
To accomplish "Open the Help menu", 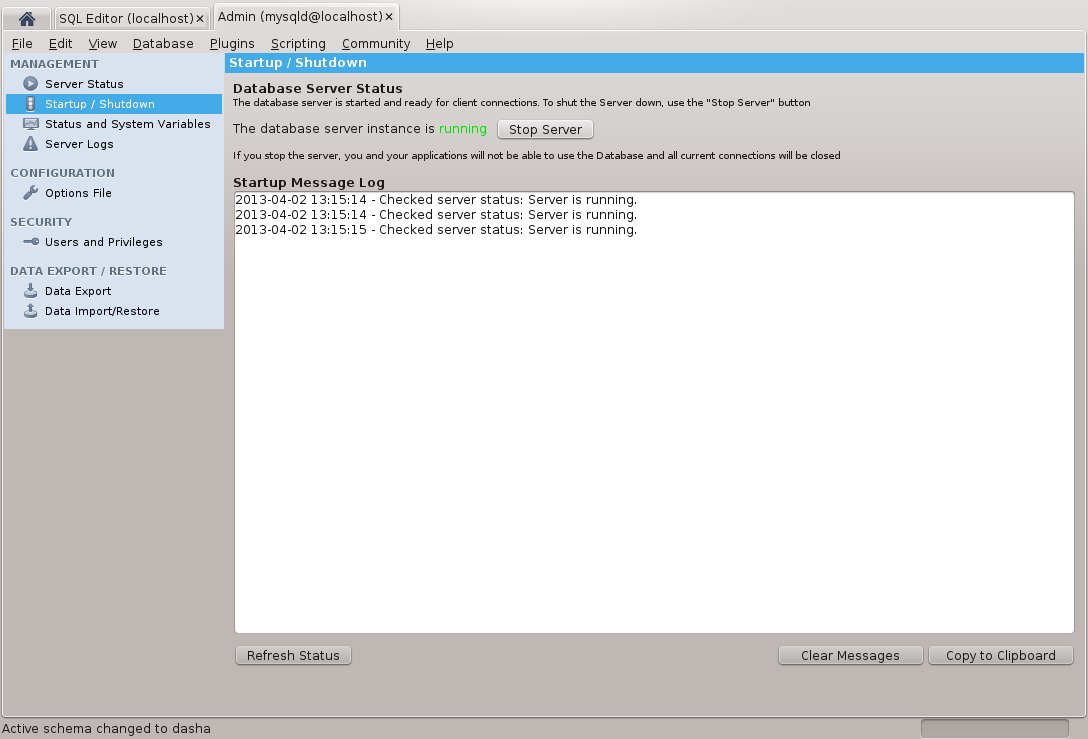I will click(x=439, y=44).
